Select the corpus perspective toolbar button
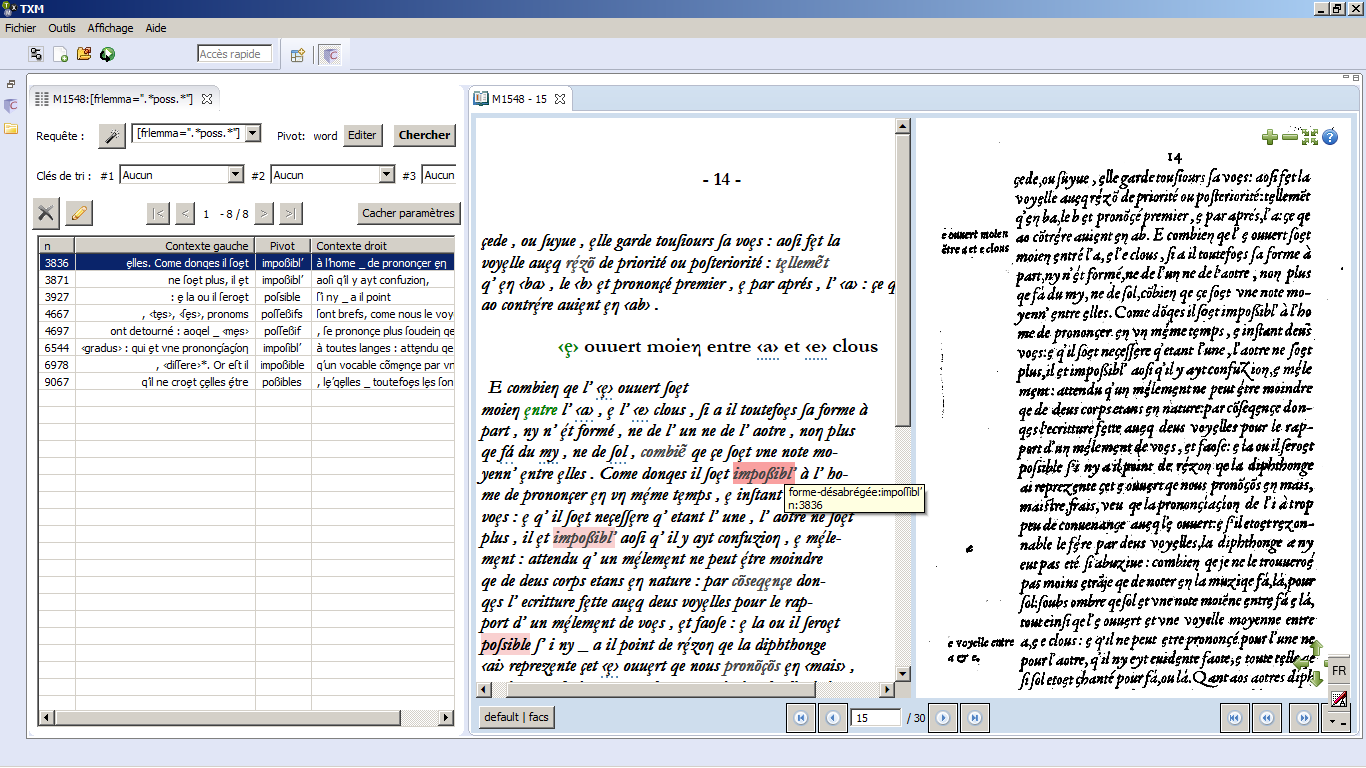 [330, 55]
